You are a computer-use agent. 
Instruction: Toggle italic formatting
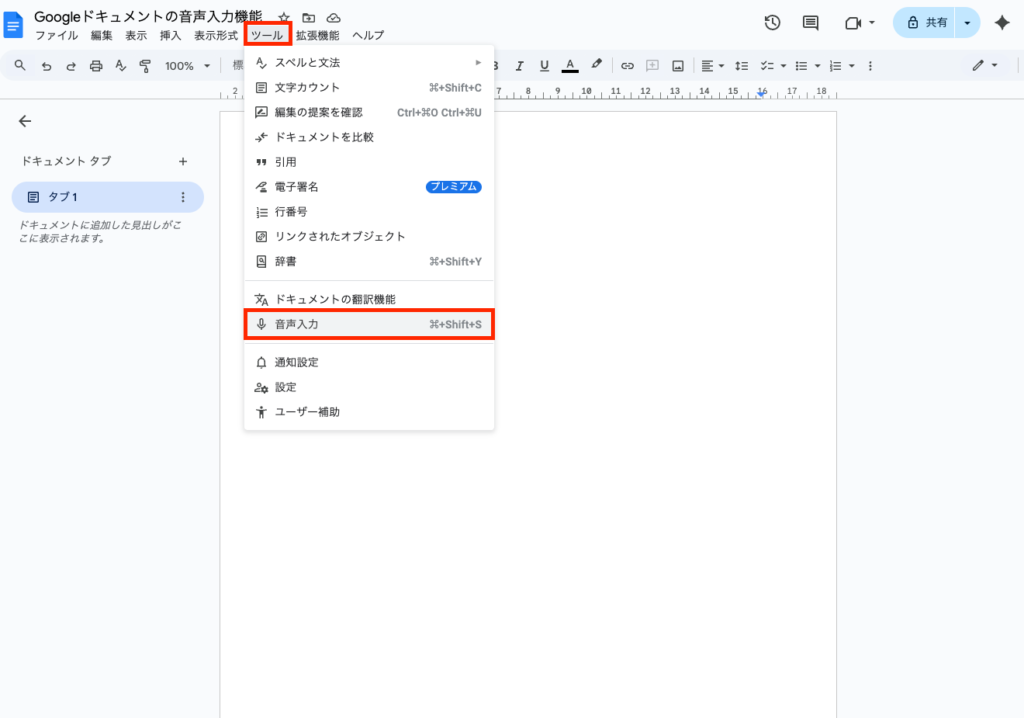520,66
